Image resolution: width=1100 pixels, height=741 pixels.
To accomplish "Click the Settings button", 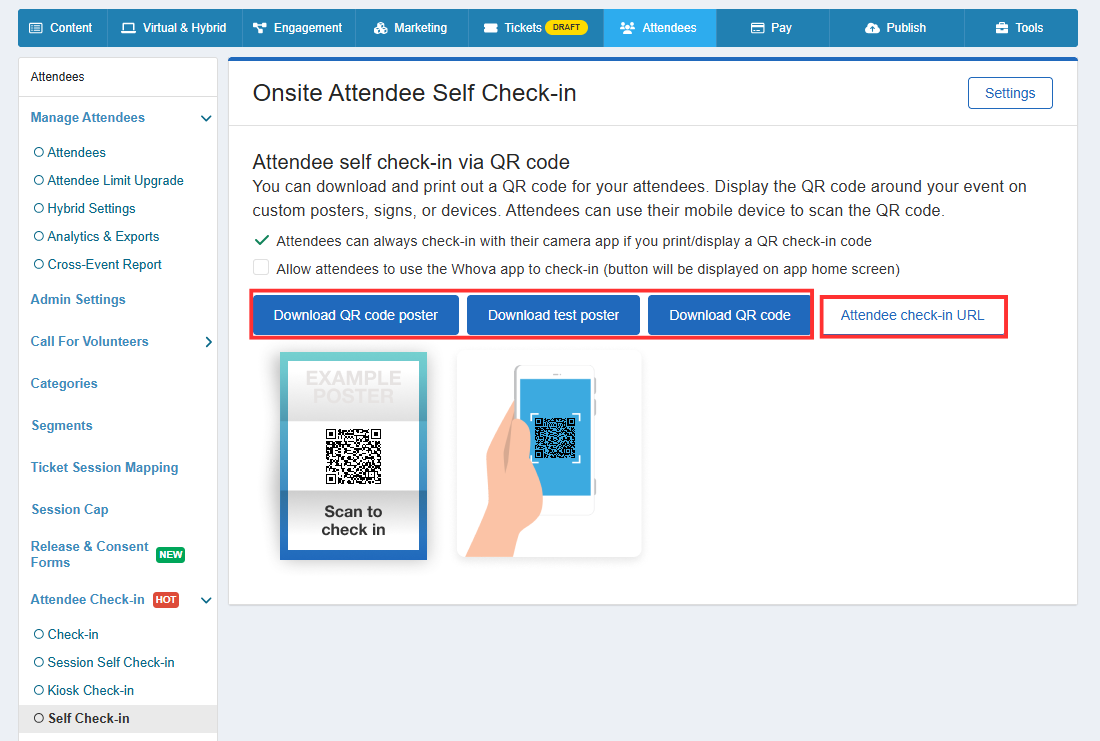I will click(1010, 93).
